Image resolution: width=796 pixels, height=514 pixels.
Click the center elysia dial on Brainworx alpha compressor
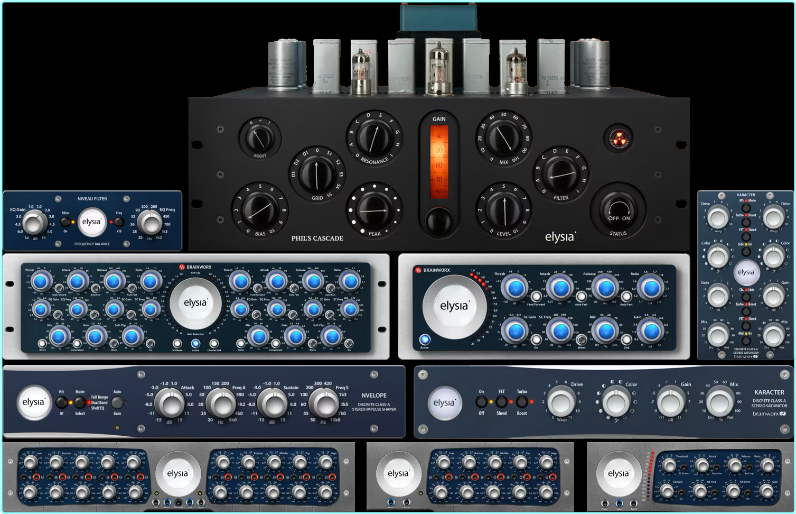(x=195, y=303)
